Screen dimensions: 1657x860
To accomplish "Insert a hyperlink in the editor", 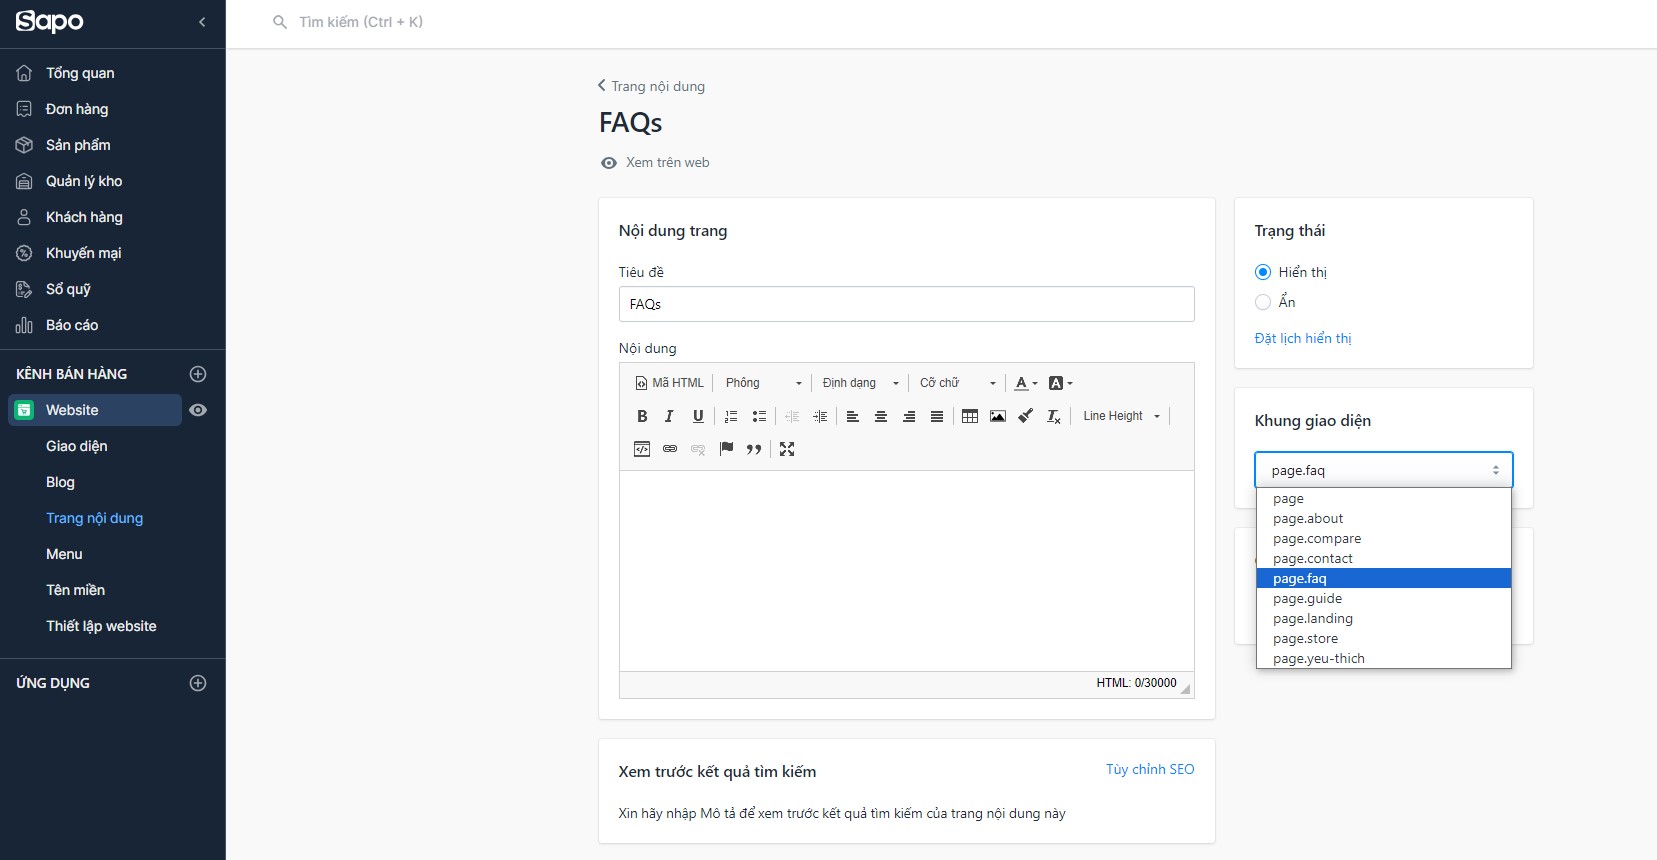I will pos(670,449).
